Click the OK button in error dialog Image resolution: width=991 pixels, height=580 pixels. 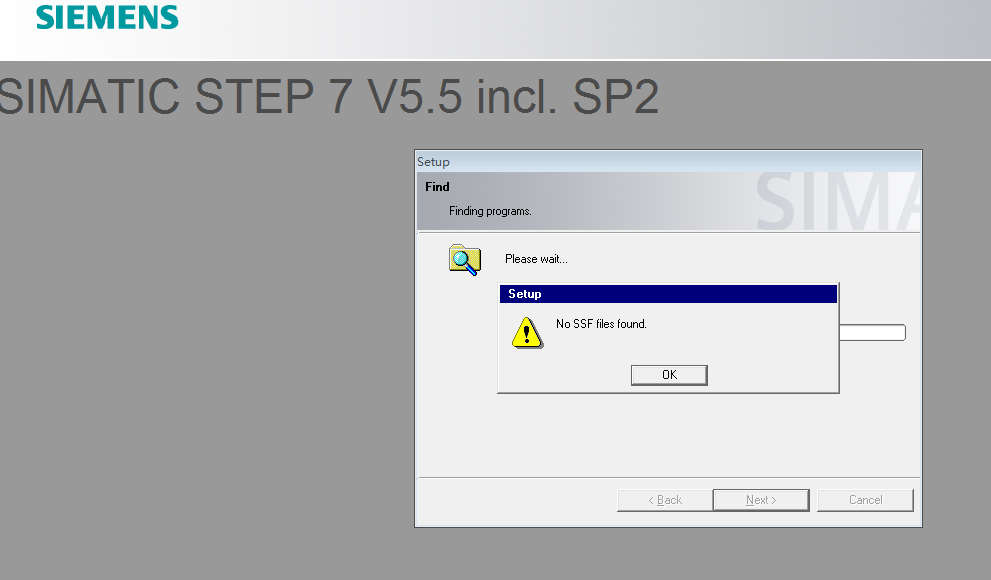[669, 375]
